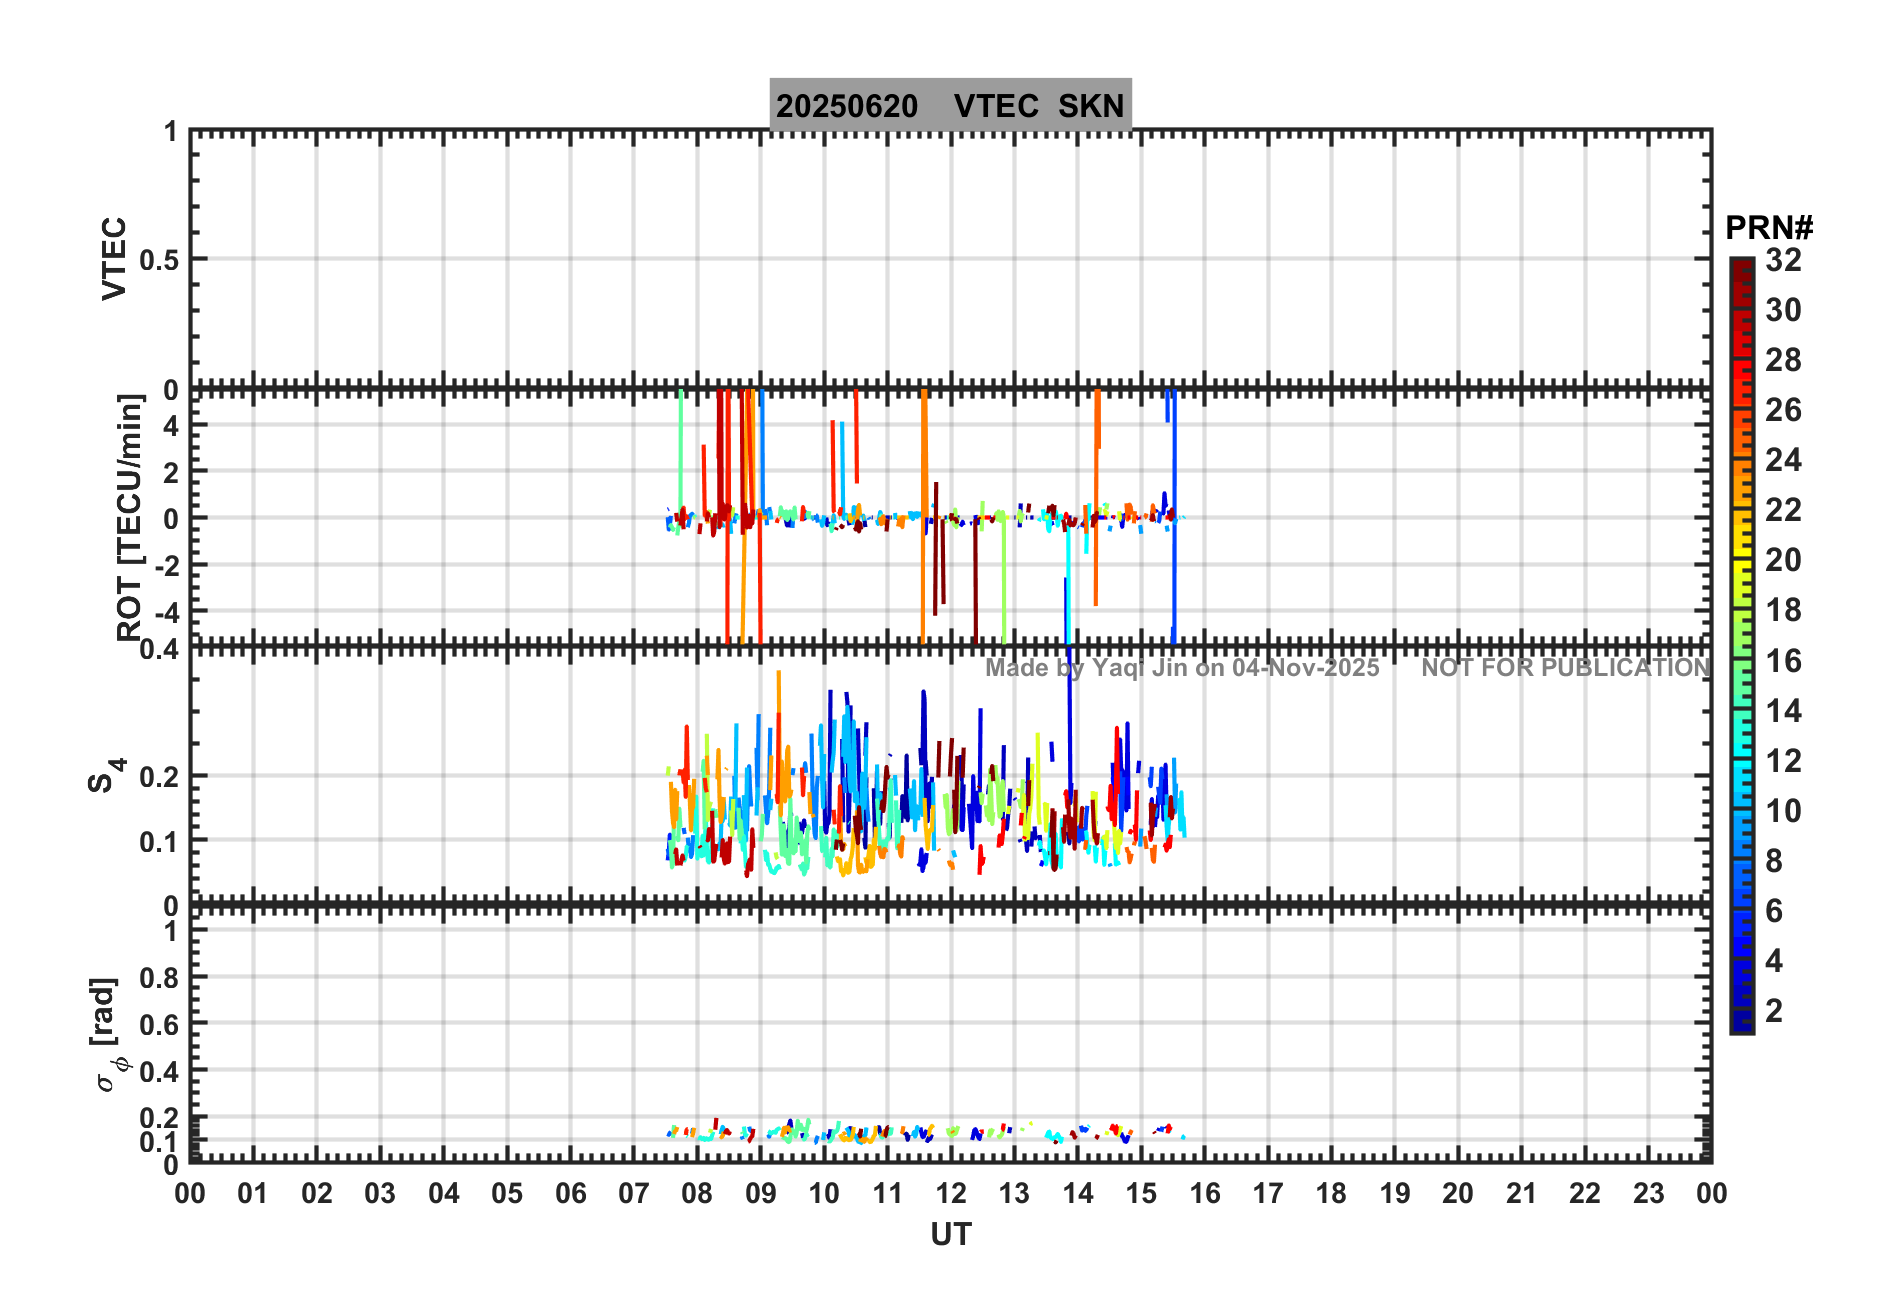Screen dimensions: 1902x1292
Task: Click the colorbar label 6
Action: [x=1774, y=911]
